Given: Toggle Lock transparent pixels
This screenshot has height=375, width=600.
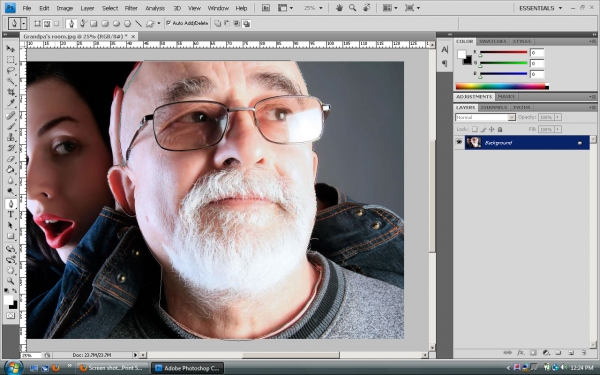Looking at the screenshot, I should coord(474,129).
